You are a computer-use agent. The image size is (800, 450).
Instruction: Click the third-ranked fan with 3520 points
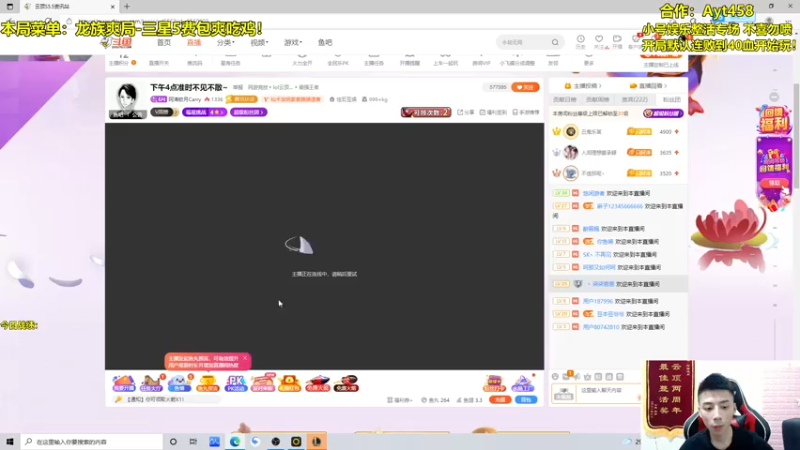click(617, 173)
